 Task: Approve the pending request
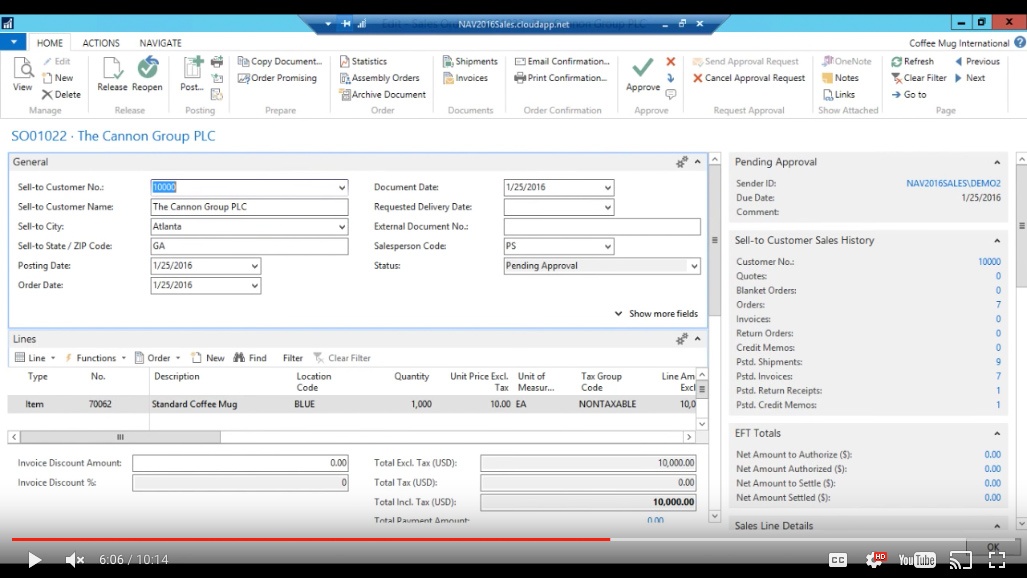643,75
